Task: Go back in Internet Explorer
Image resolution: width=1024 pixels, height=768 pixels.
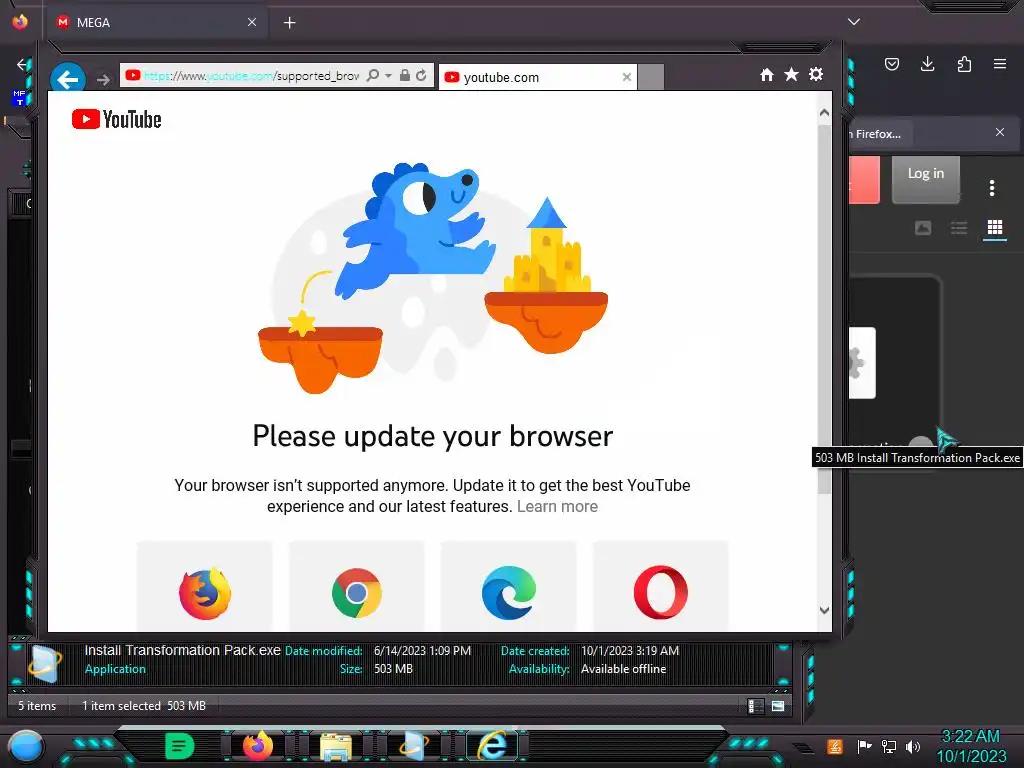Action: tap(67, 79)
